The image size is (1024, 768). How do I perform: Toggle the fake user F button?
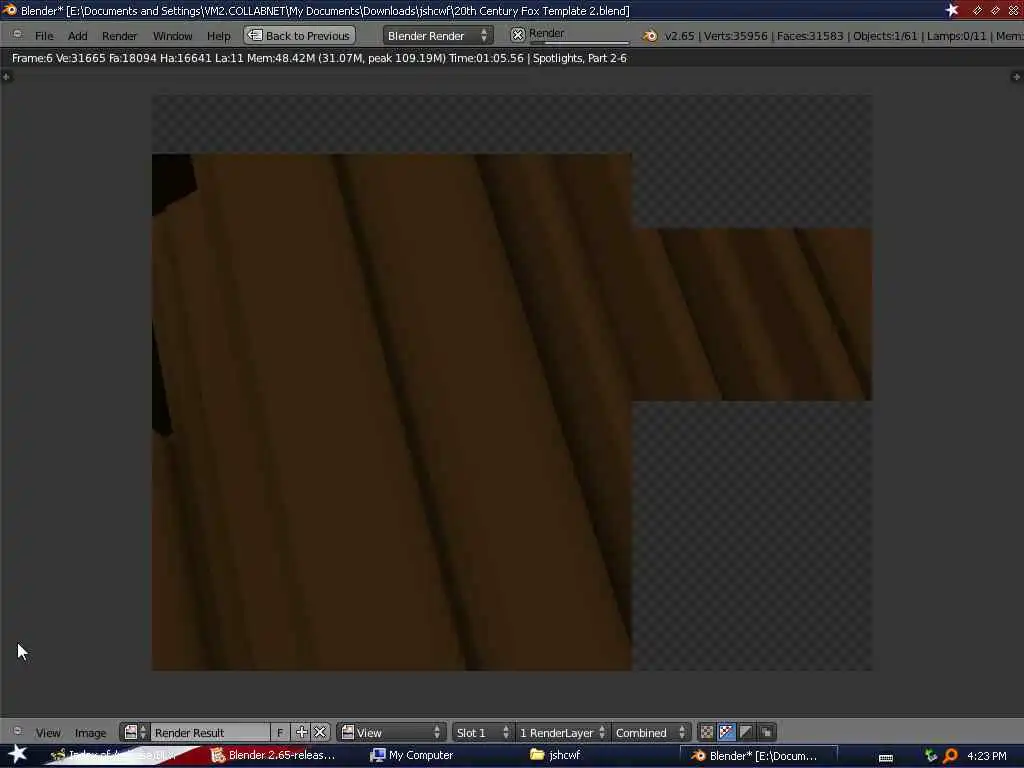pos(280,732)
